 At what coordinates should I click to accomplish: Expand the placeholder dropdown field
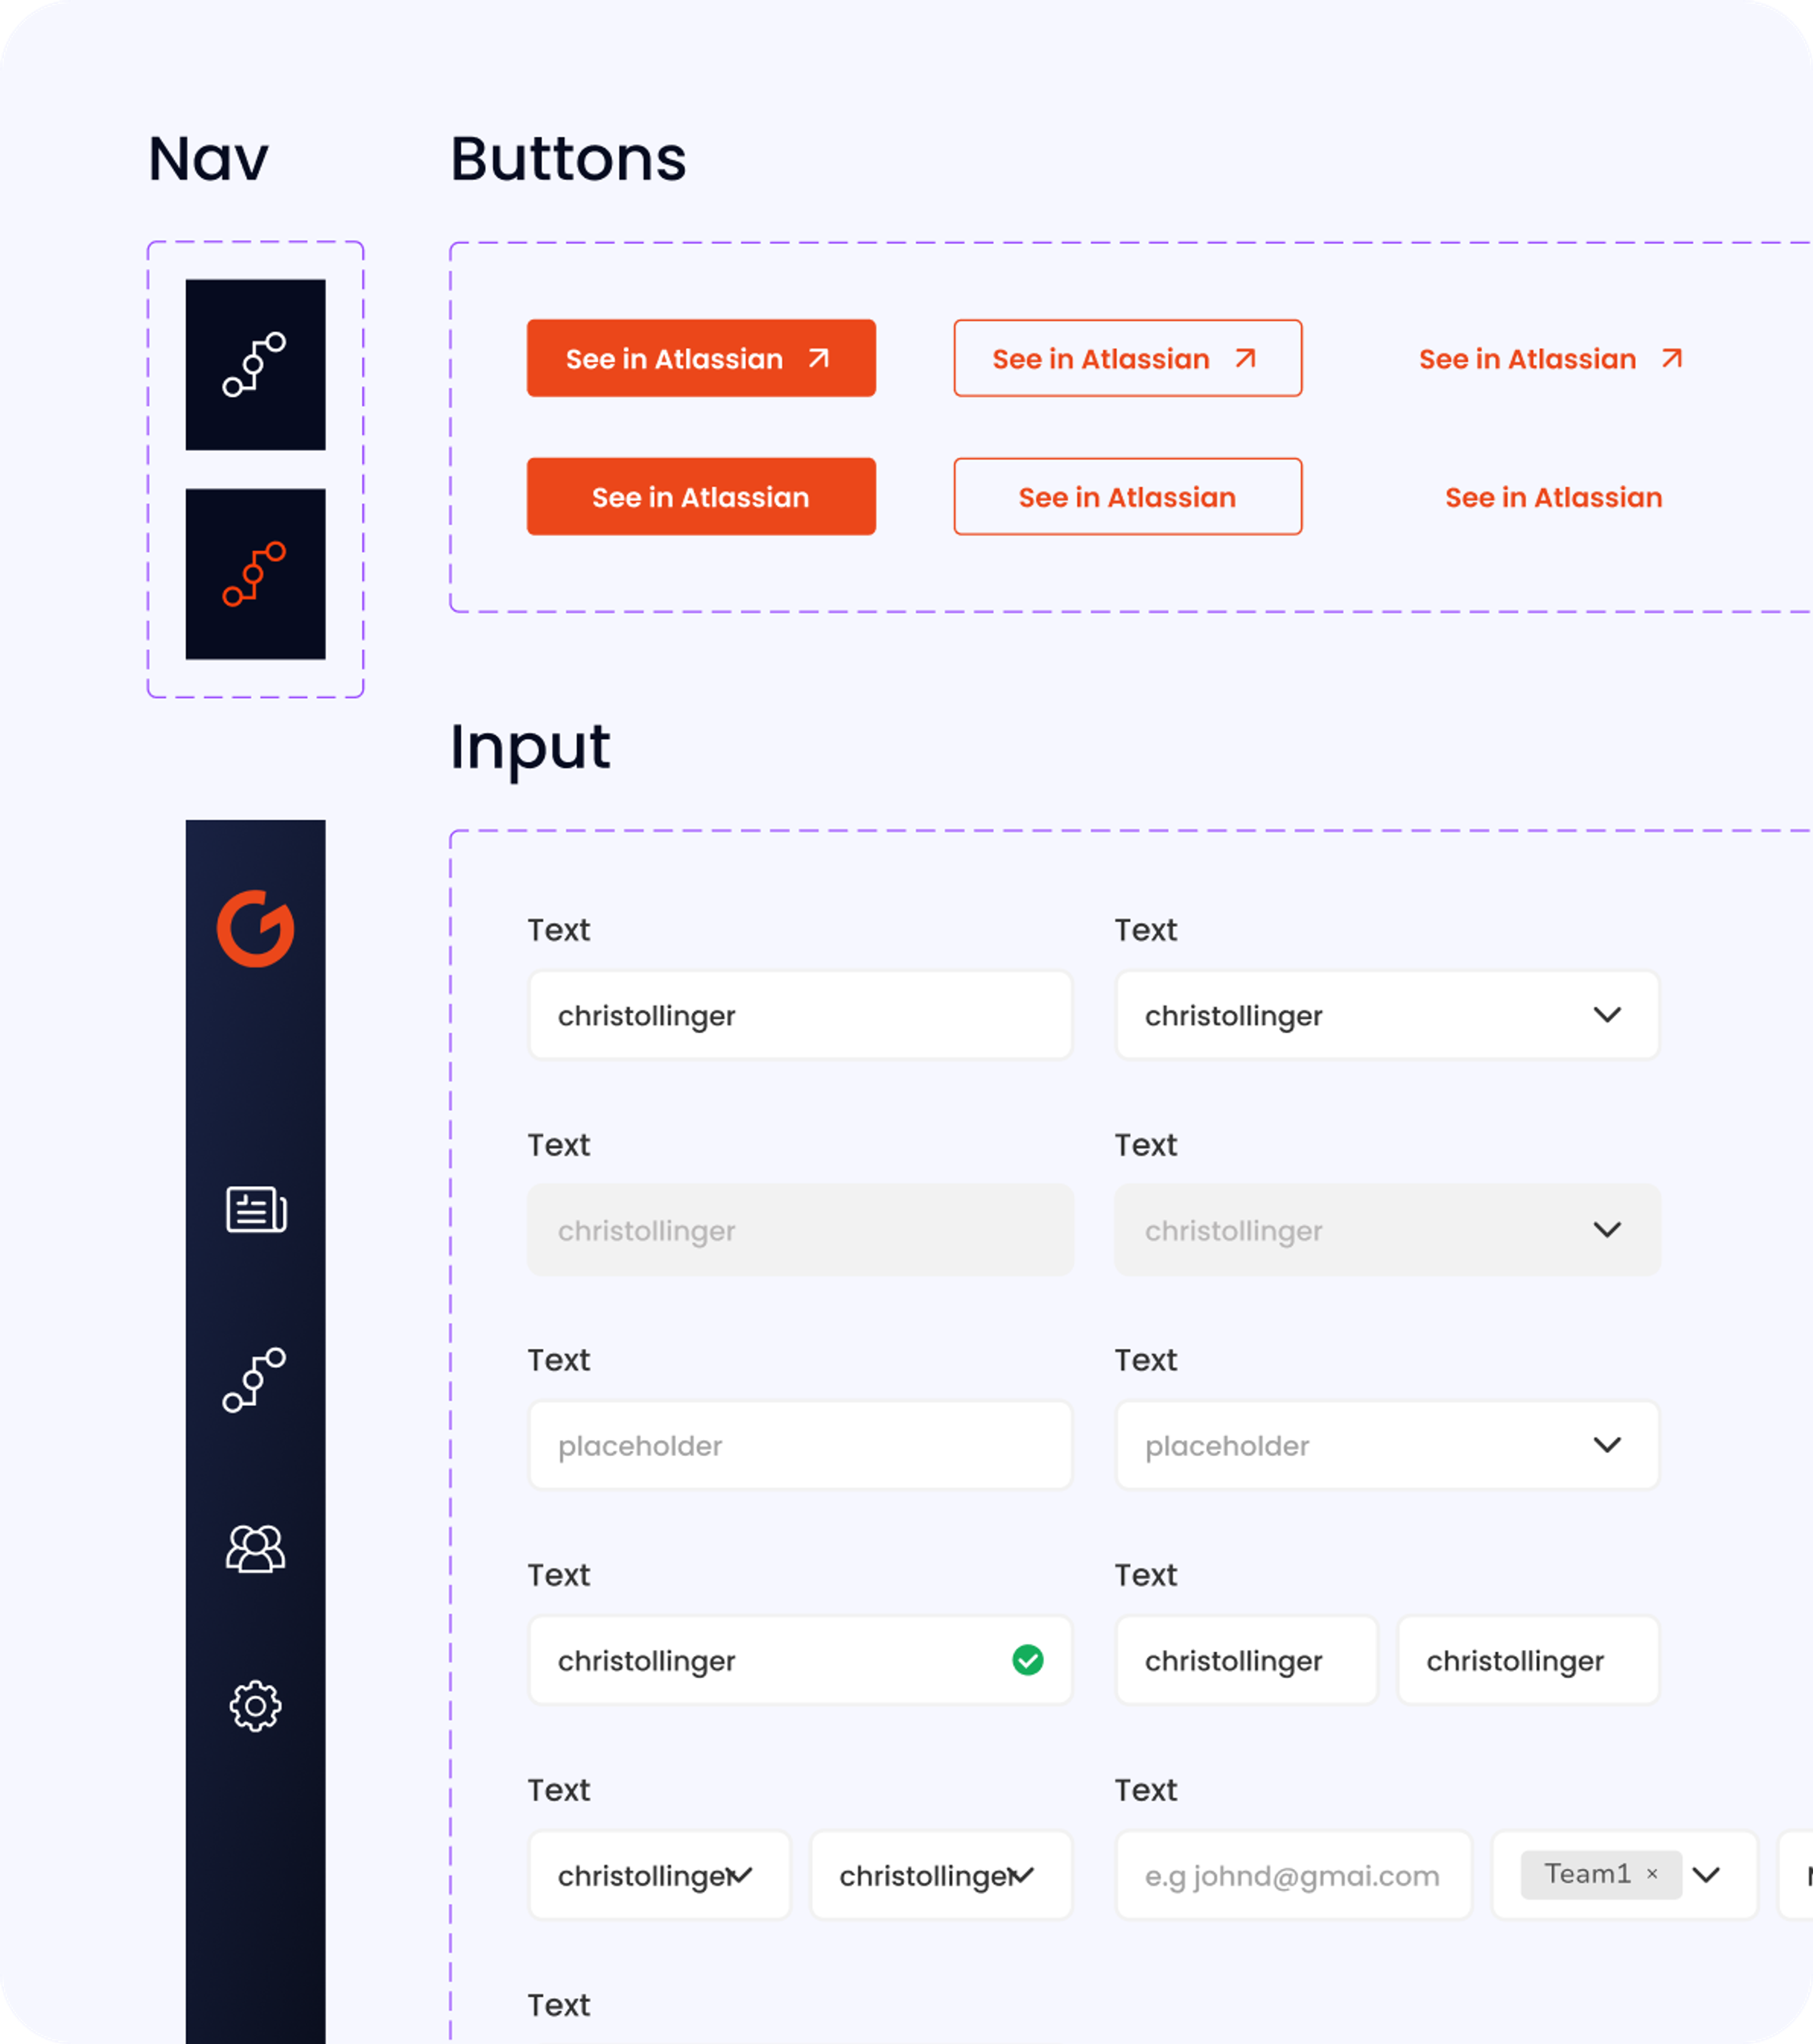(x=1387, y=1445)
